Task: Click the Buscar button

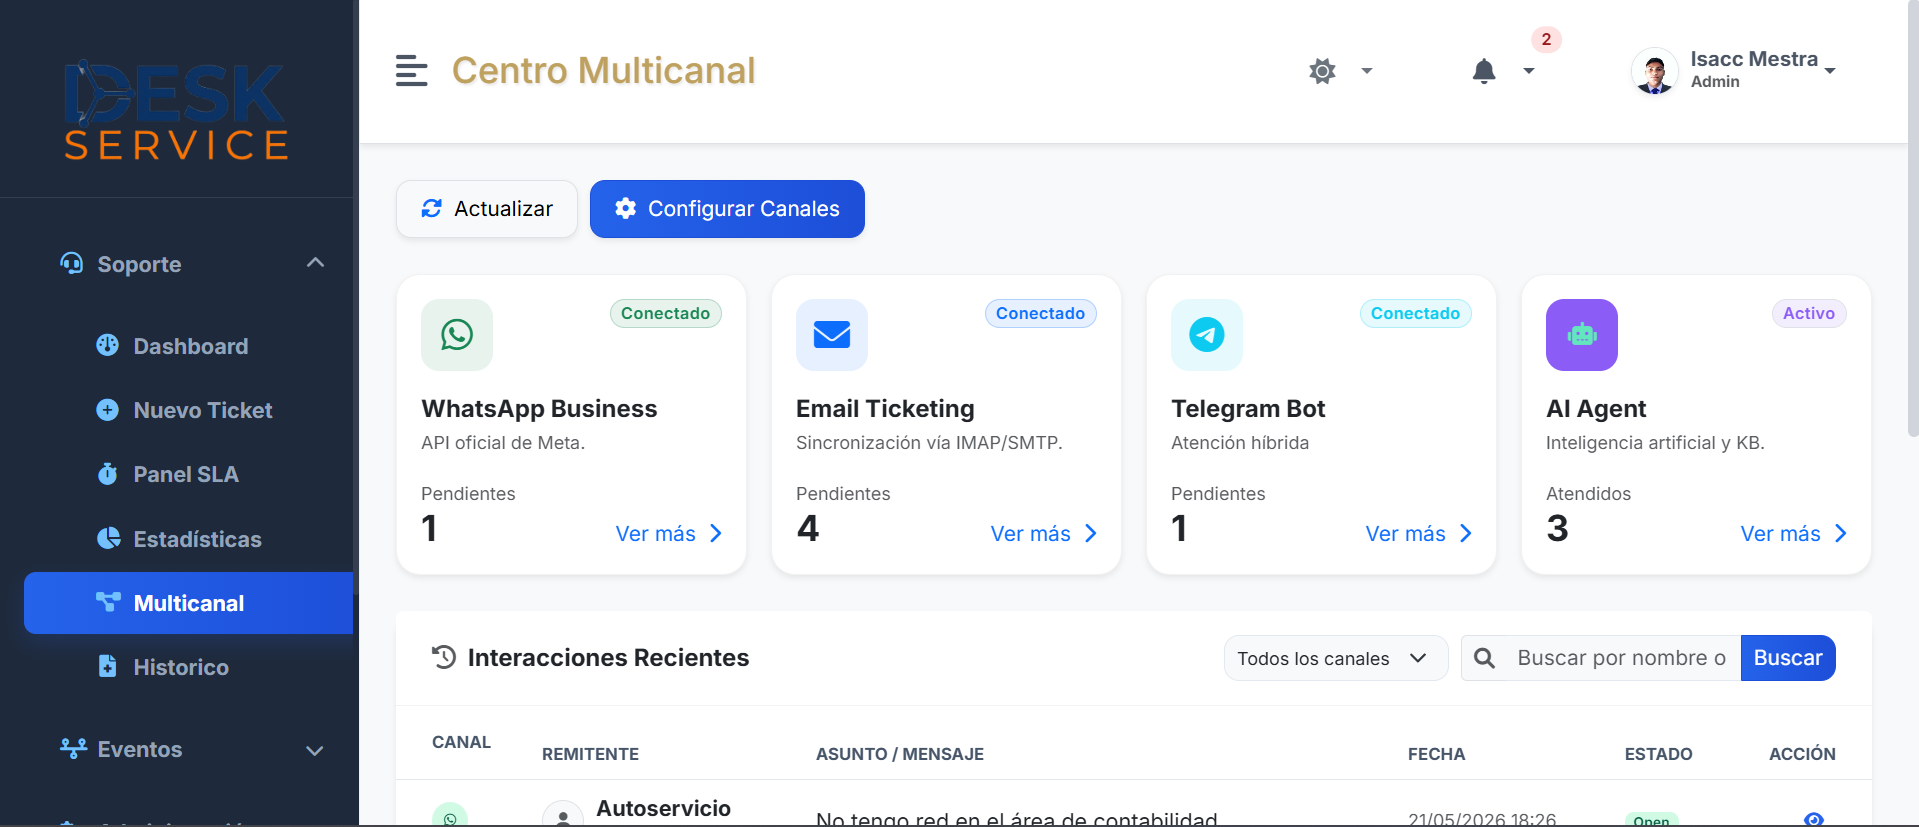Action: (1788, 658)
